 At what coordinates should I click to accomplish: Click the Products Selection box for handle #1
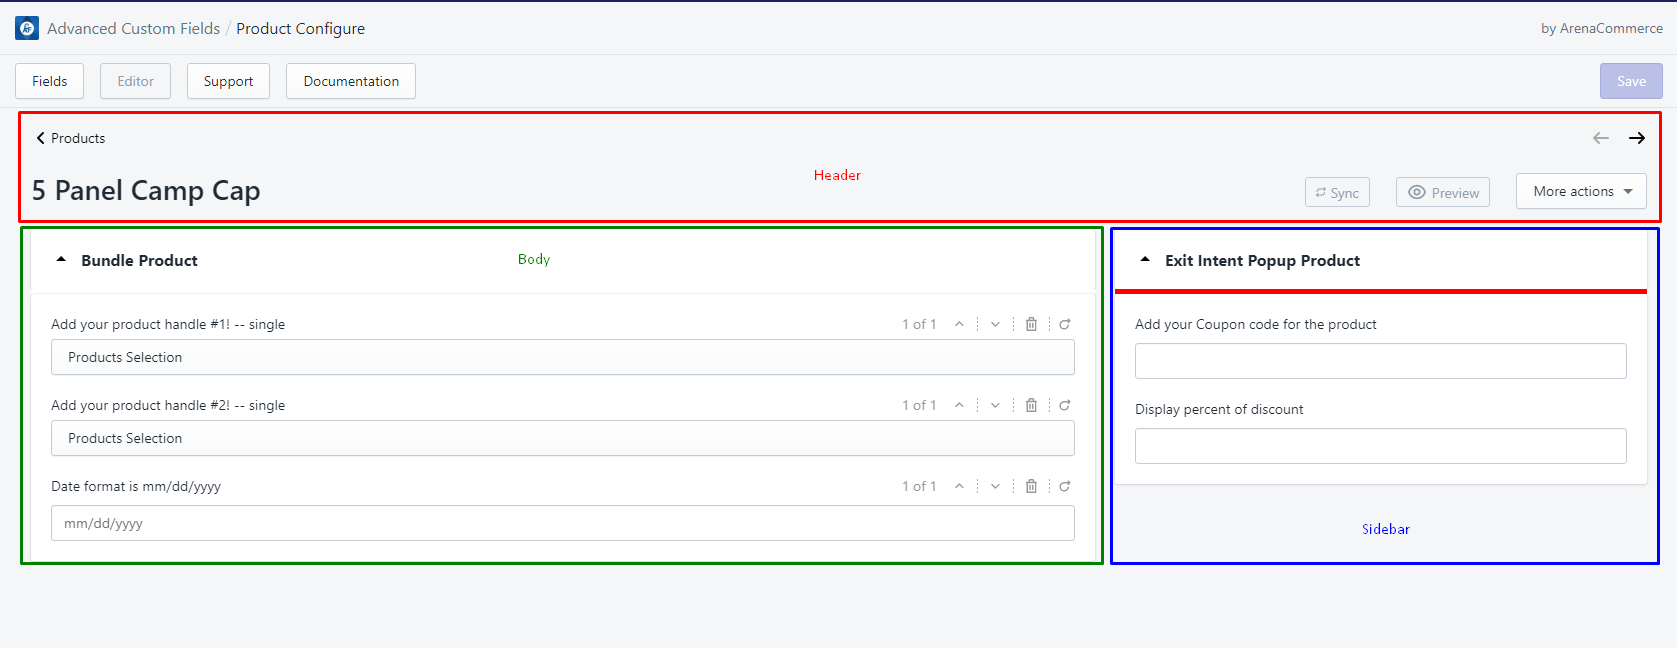pyautogui.click(x=563, y=357)
